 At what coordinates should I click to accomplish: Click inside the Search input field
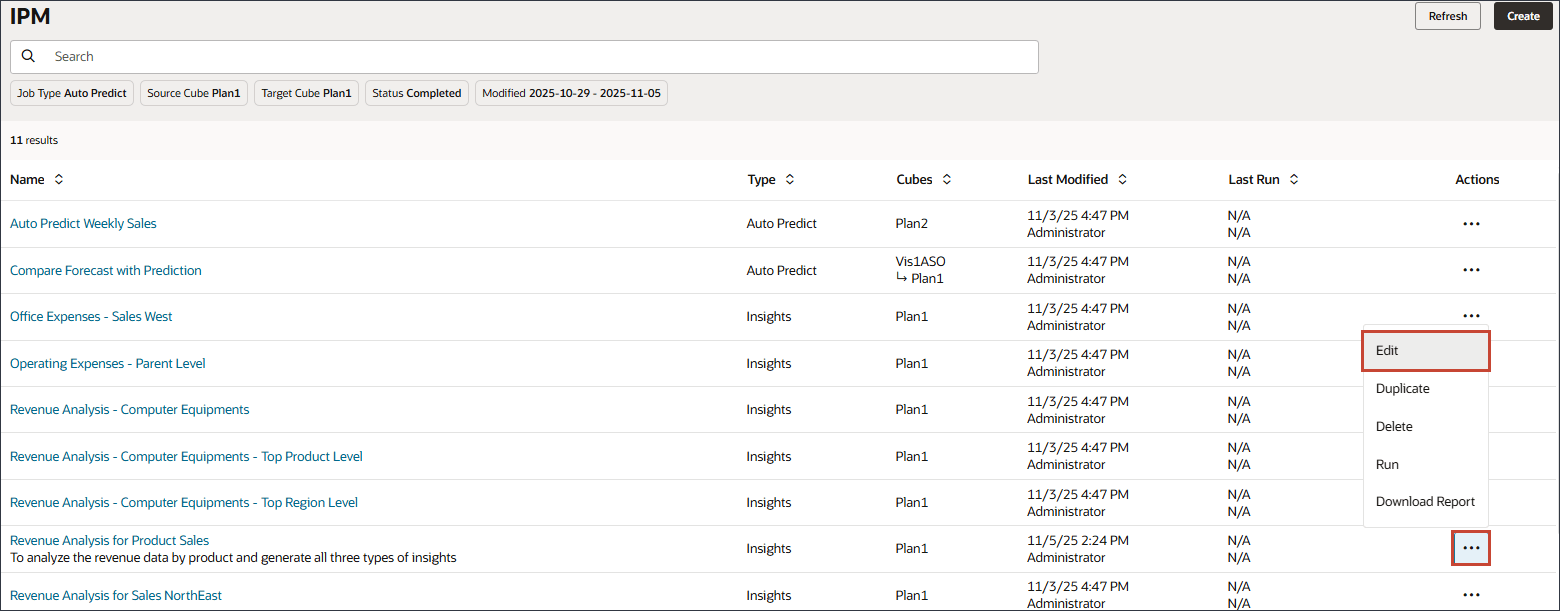point(400,56)
